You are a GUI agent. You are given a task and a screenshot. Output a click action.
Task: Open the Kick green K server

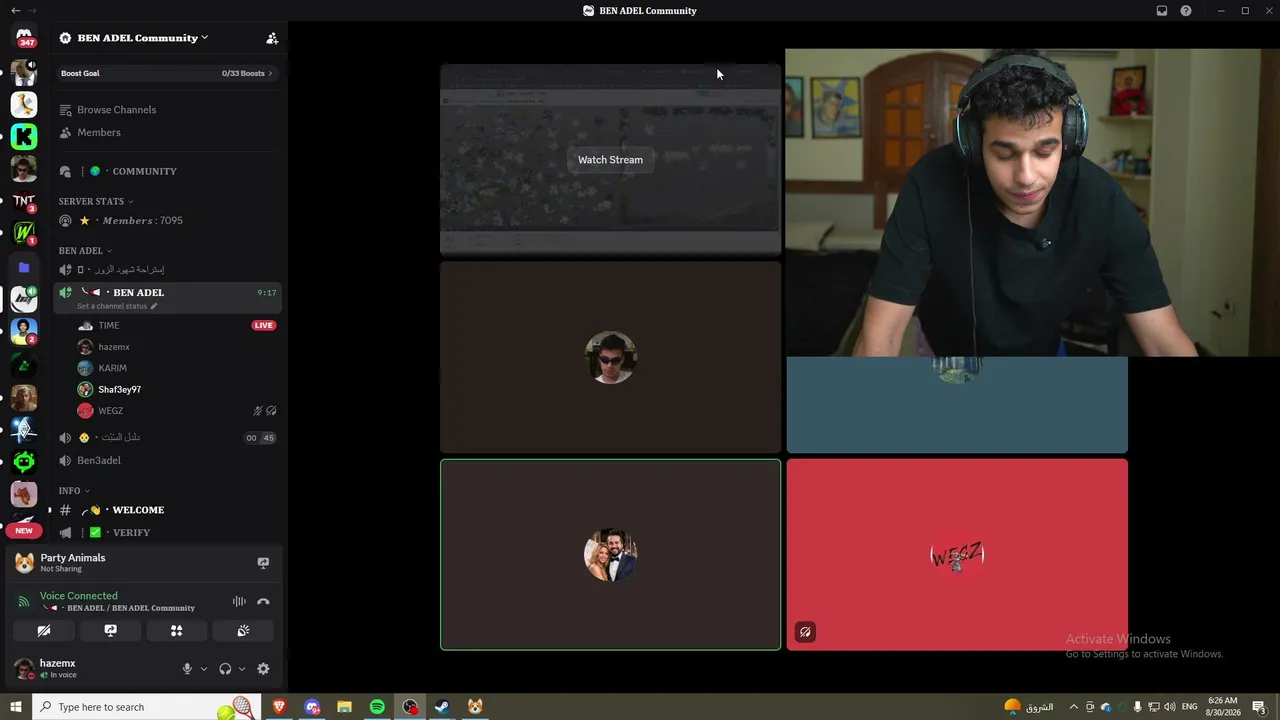point(24,136)
